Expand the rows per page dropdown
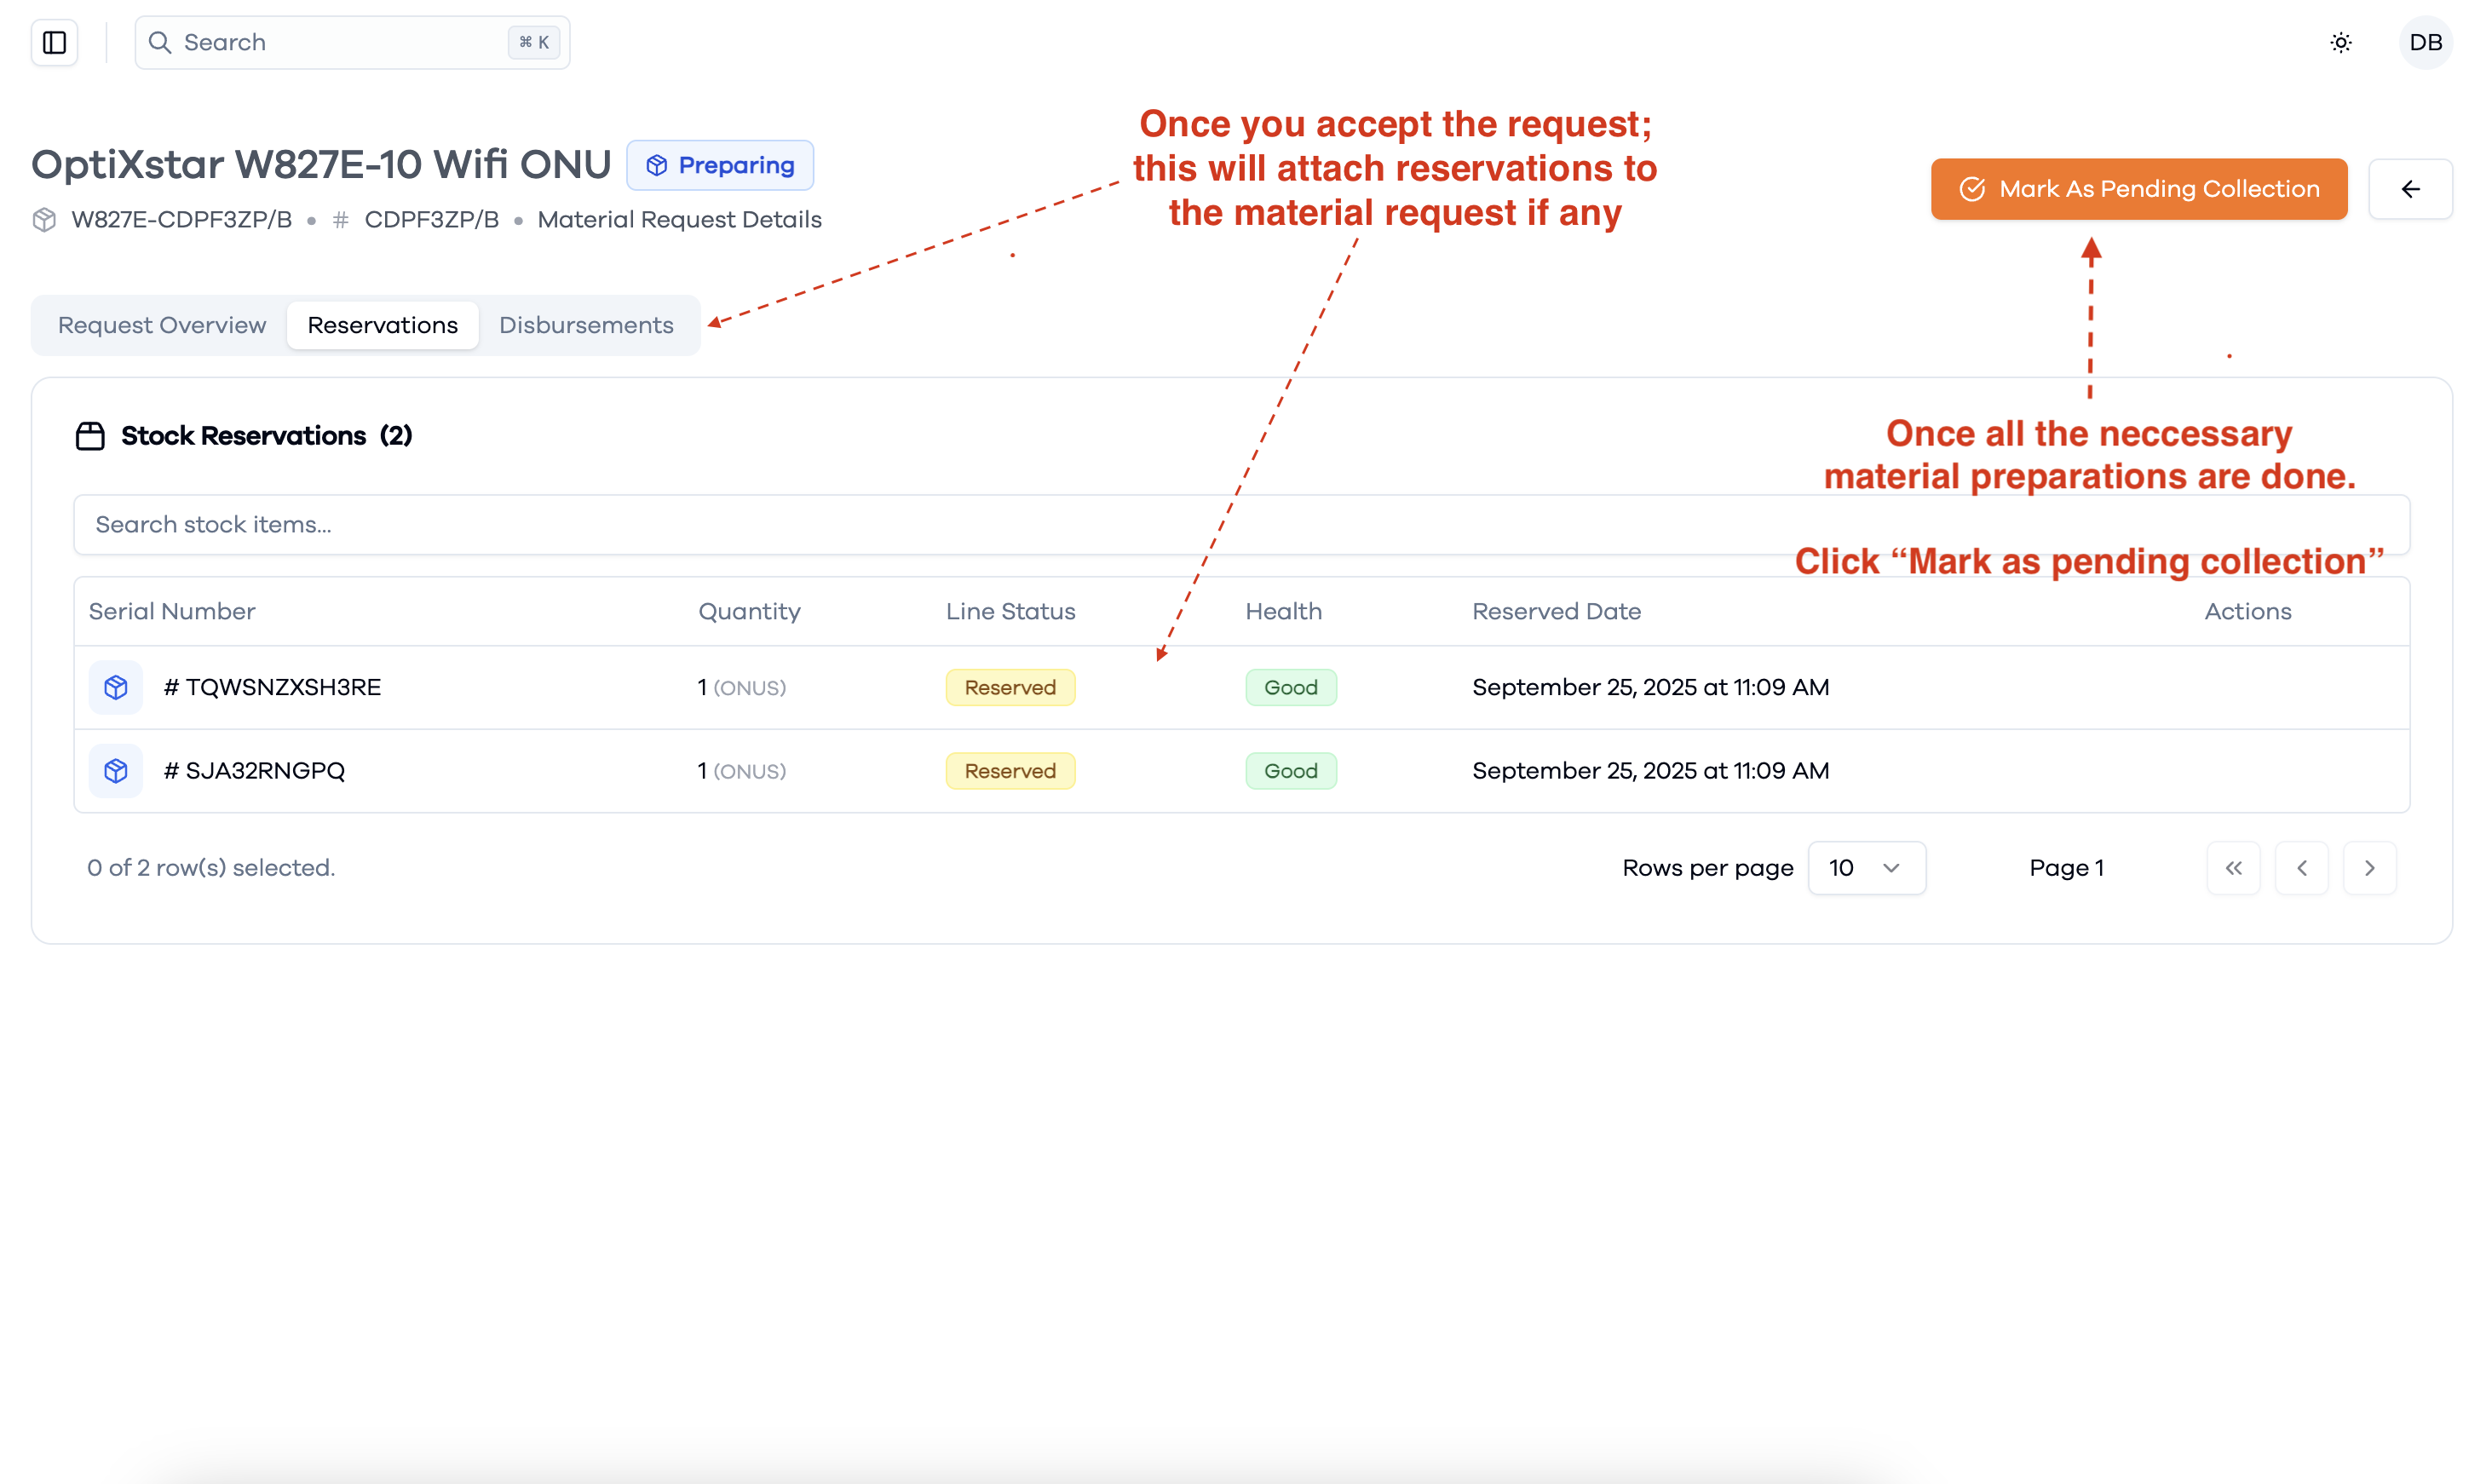2469x1484 pixels. (1865, 867)
